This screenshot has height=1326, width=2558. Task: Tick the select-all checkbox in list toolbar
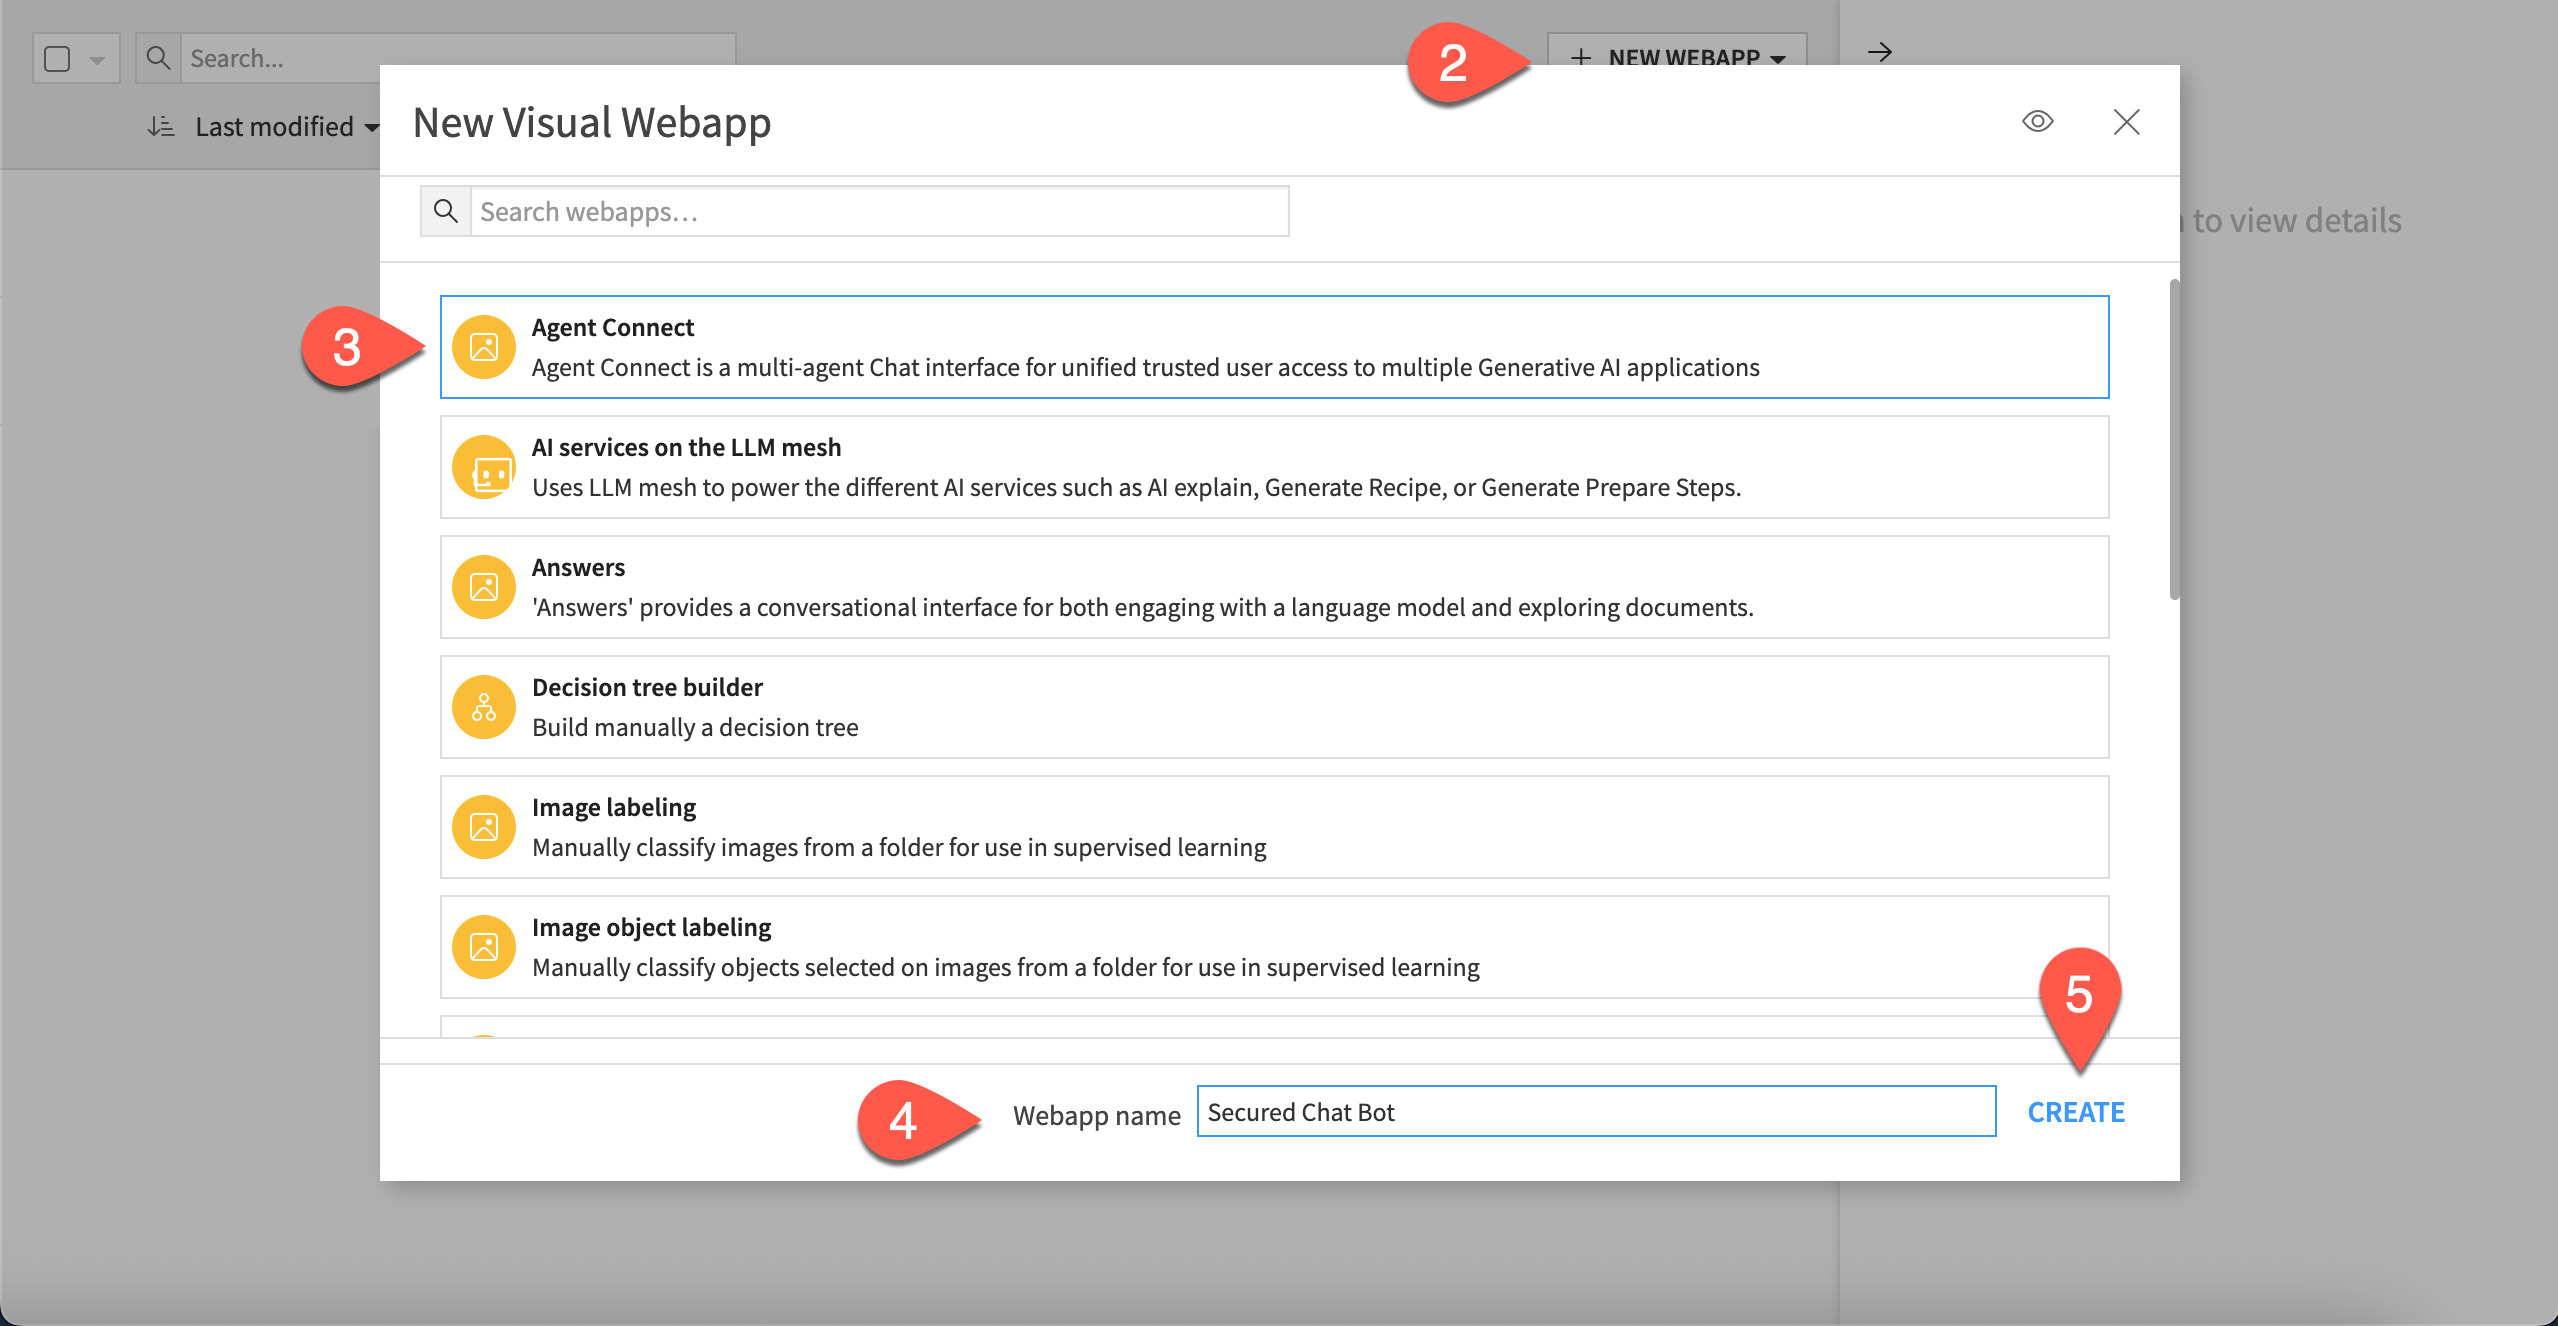pos(58,59)
